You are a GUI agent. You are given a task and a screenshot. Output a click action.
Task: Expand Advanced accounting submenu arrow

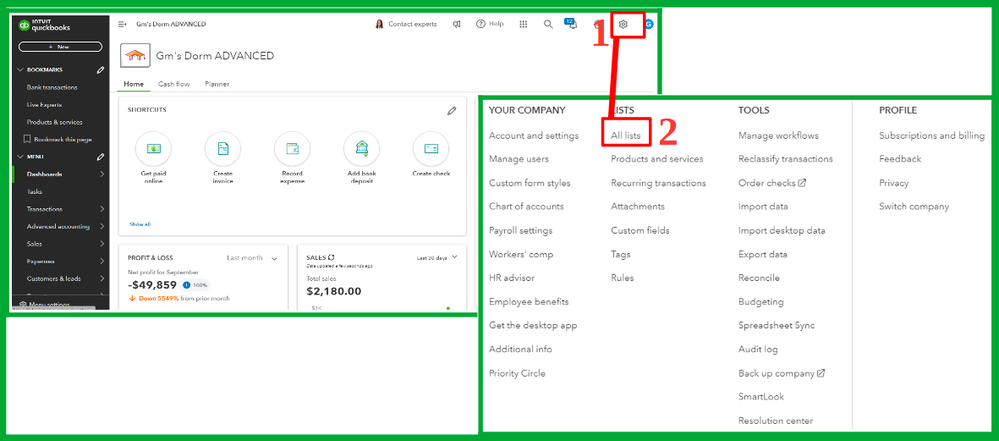click(x=102, y=226)
